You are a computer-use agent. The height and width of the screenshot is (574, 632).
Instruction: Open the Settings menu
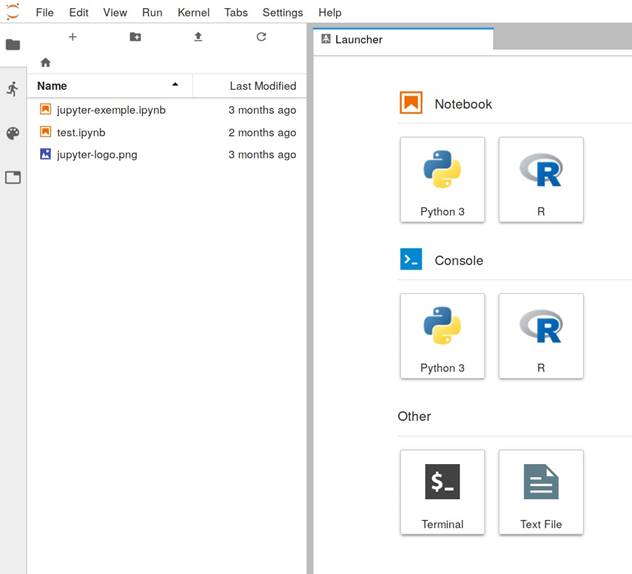tap(282, 13)
